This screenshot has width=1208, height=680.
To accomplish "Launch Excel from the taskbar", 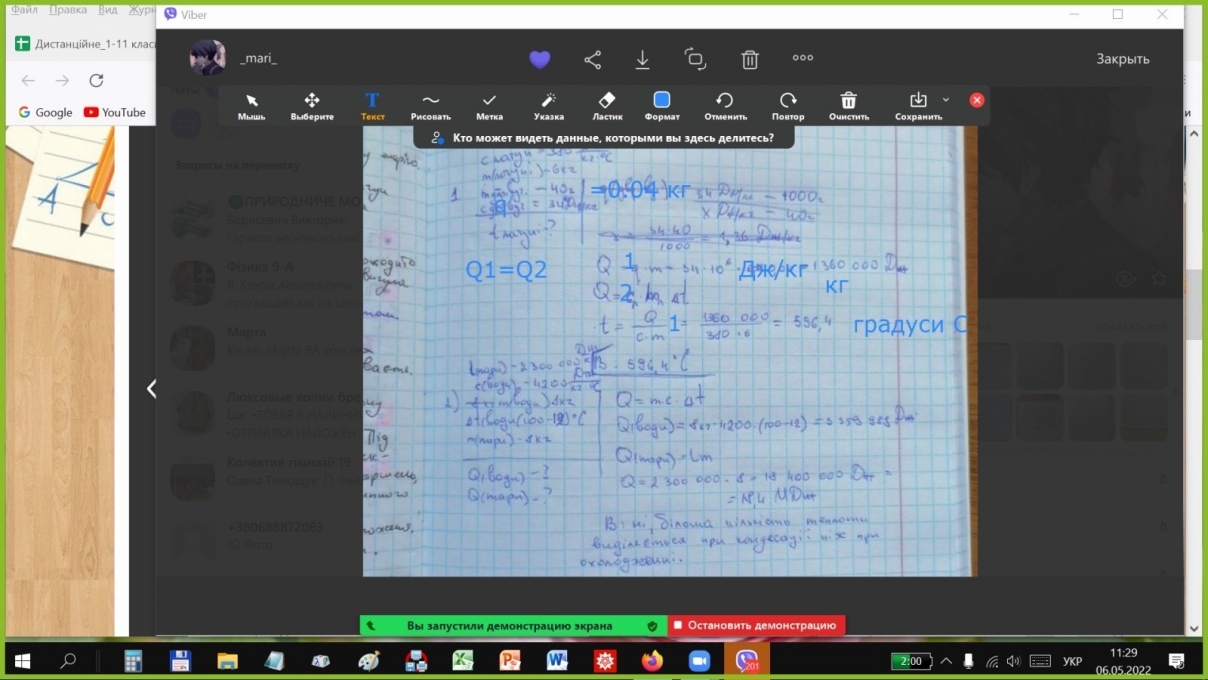I will coord(463,660).
